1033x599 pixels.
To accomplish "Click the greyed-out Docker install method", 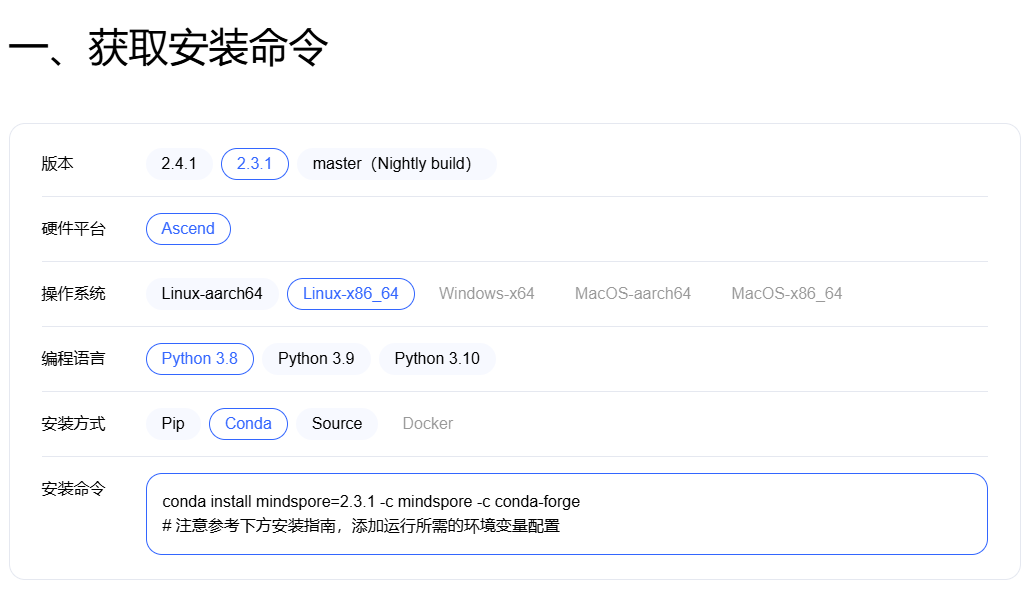I will 428,424.
